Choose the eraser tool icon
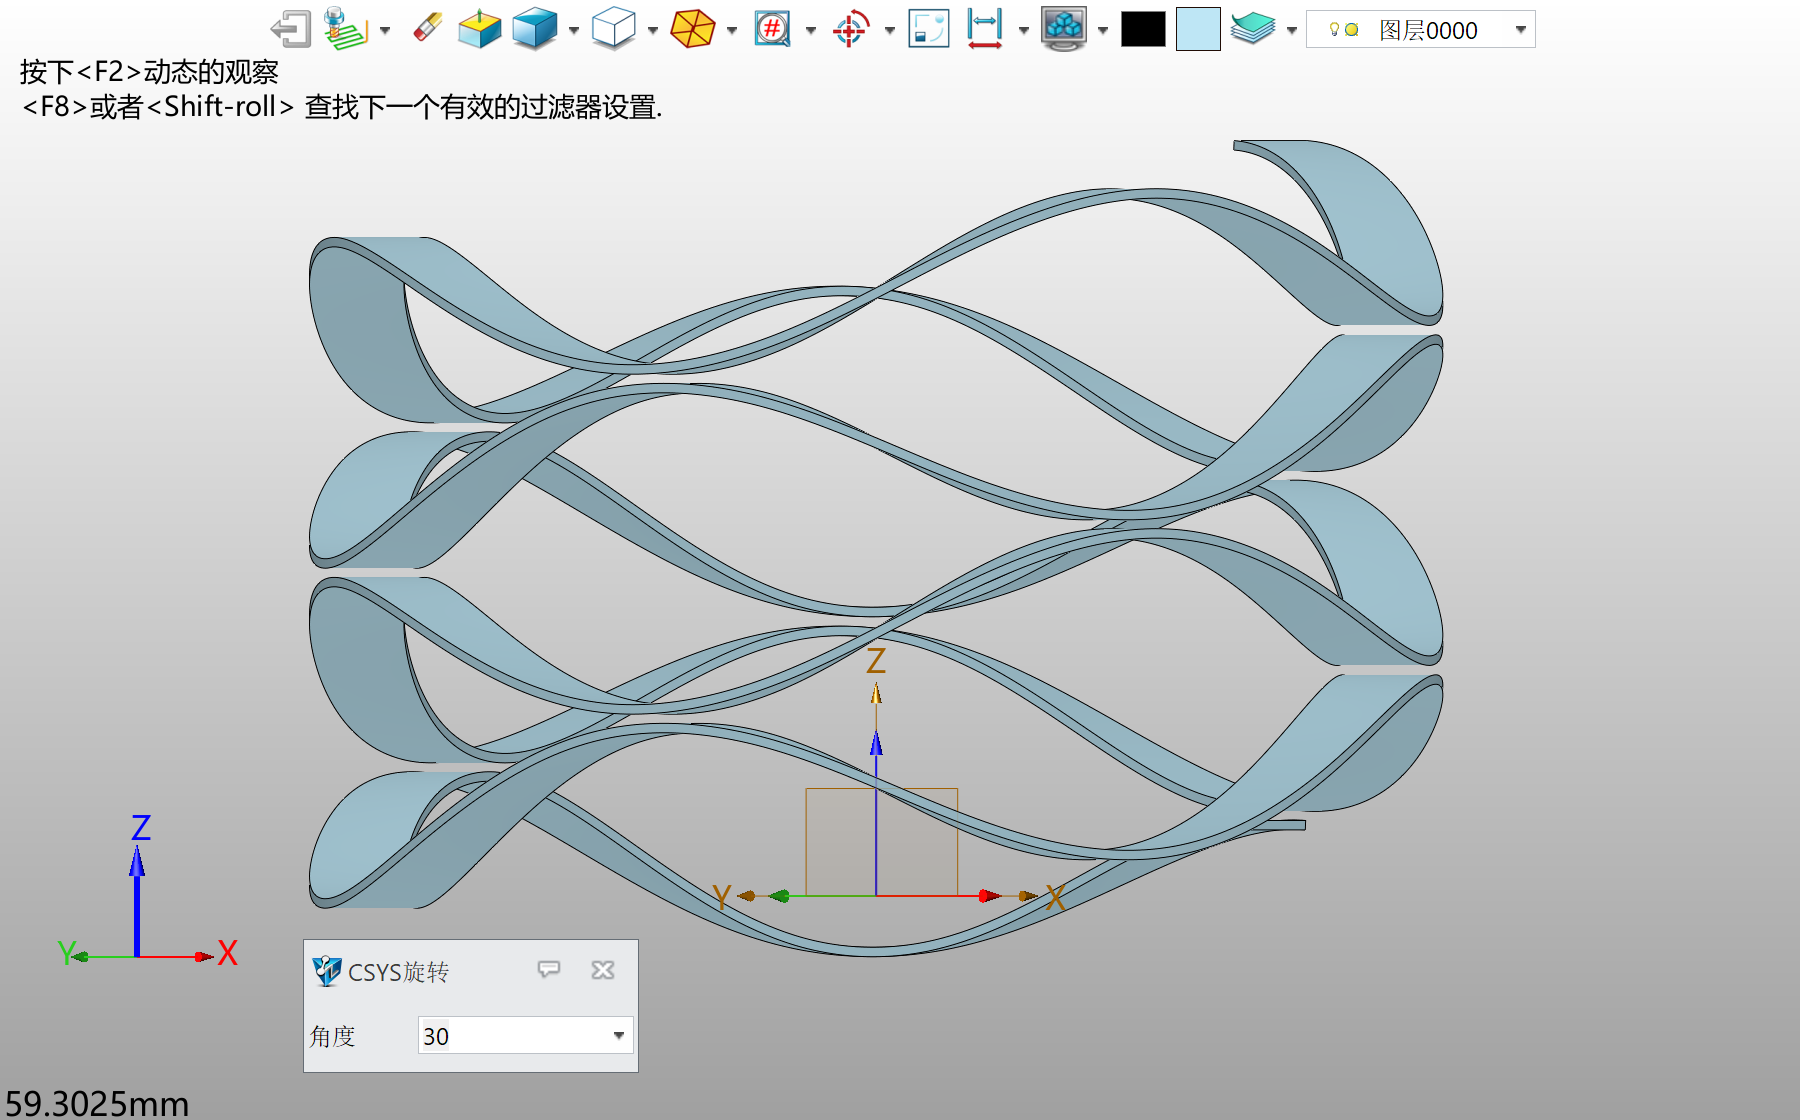This screenshot has height=1120, width=1800. pos(427,28)
